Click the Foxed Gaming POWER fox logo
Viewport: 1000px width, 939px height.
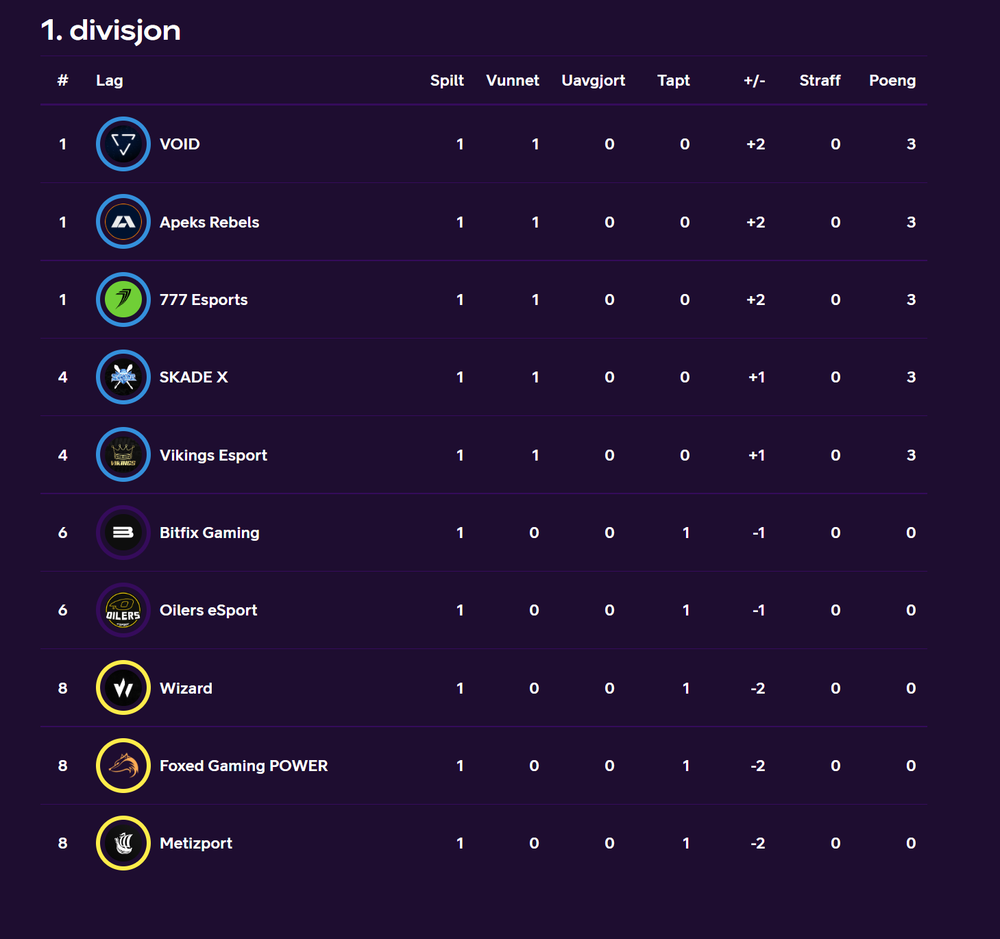[x=123, y=765]
